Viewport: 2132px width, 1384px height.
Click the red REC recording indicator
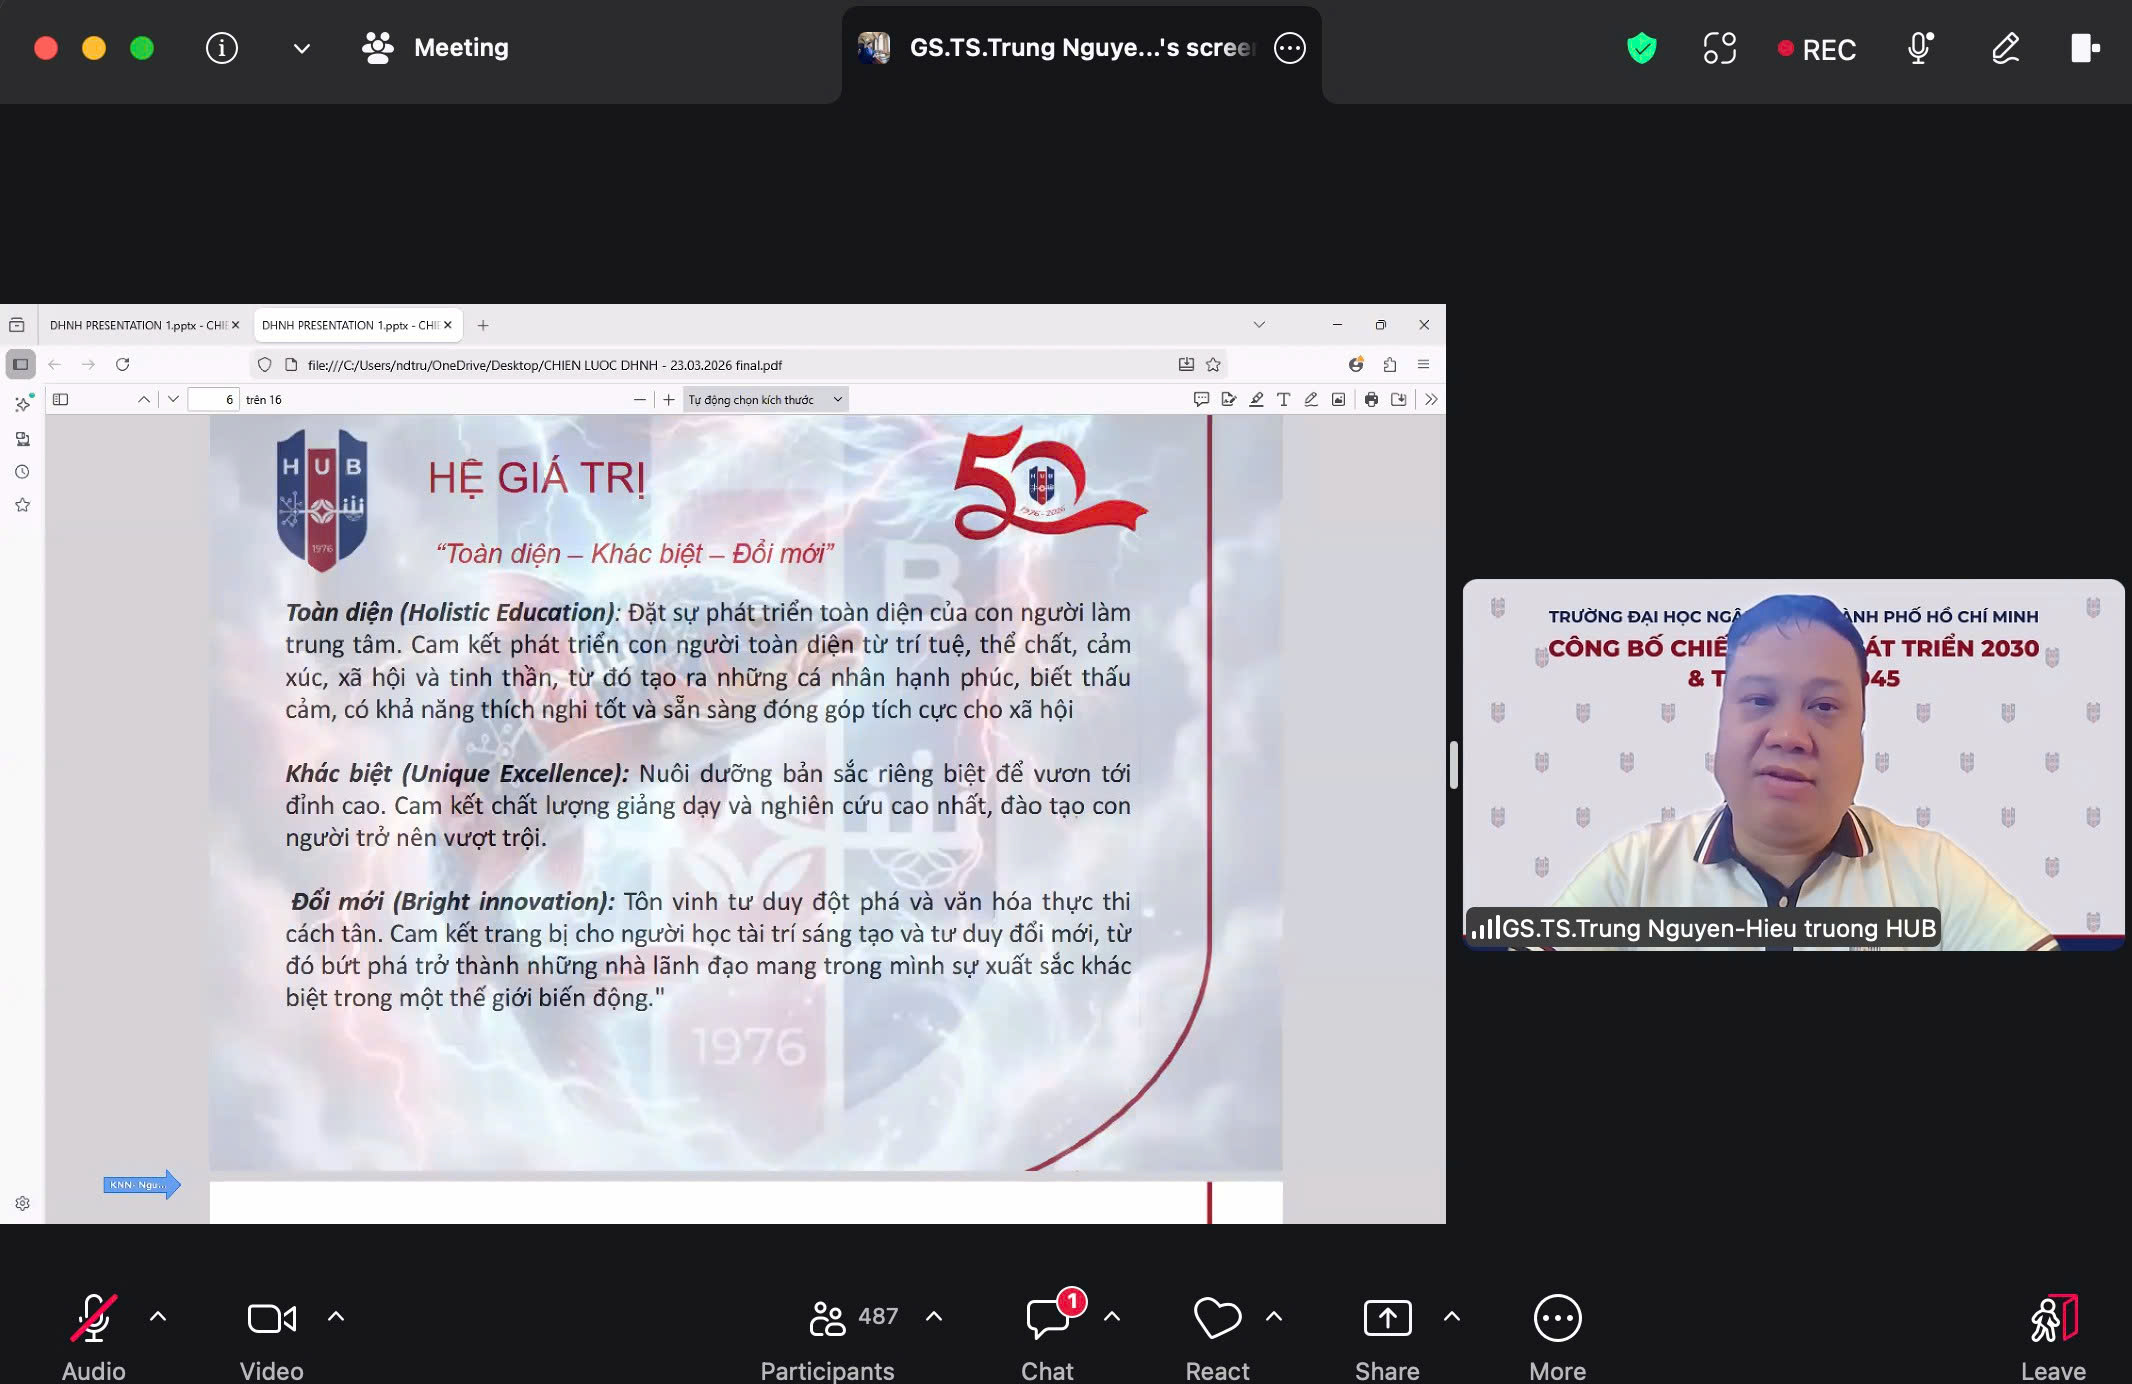point(1817,49)
